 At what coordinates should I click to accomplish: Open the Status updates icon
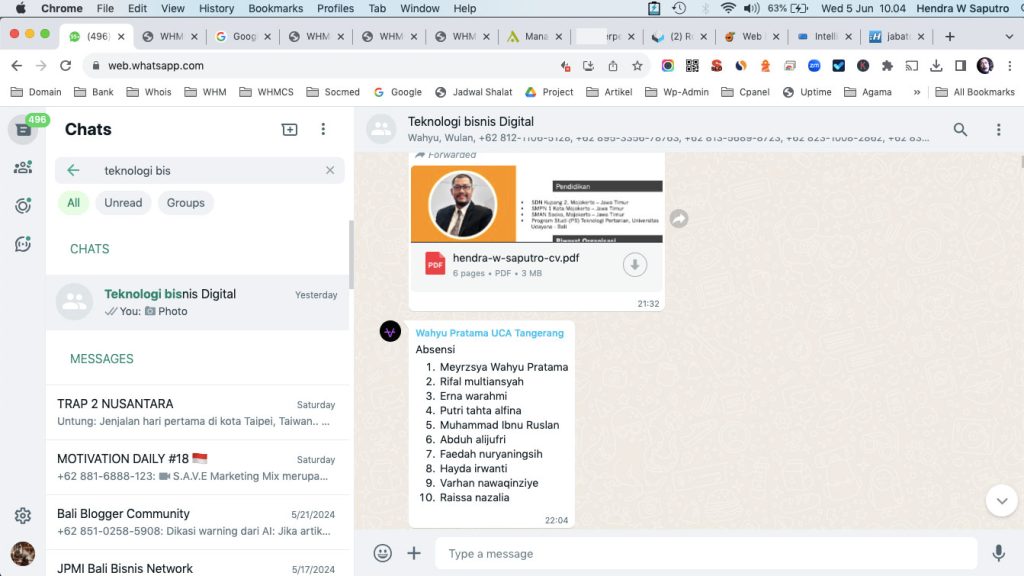point(22,206)
